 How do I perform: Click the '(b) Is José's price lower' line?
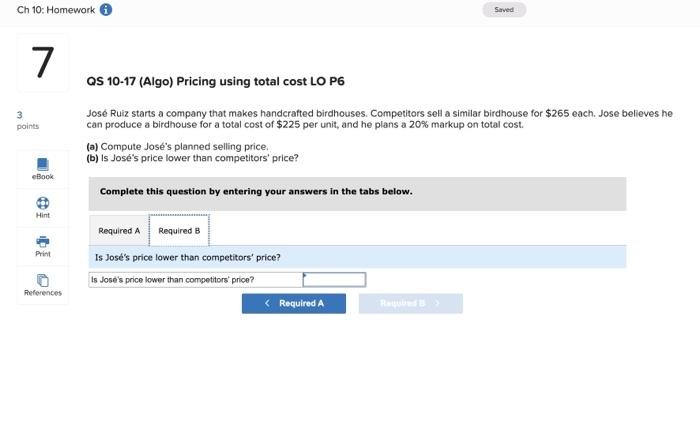[x=192, y=158]
